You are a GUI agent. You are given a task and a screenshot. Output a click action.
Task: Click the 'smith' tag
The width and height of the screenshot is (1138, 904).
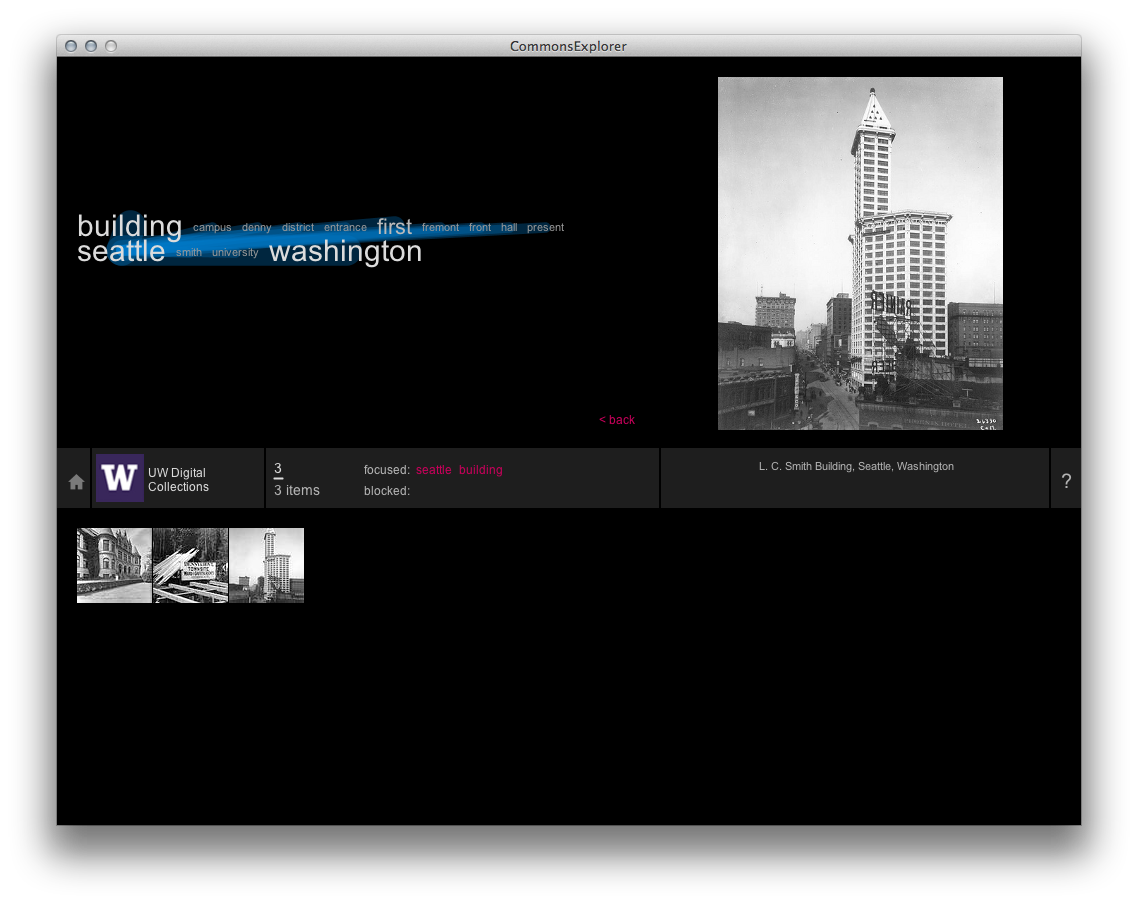[x=189, y=252]
